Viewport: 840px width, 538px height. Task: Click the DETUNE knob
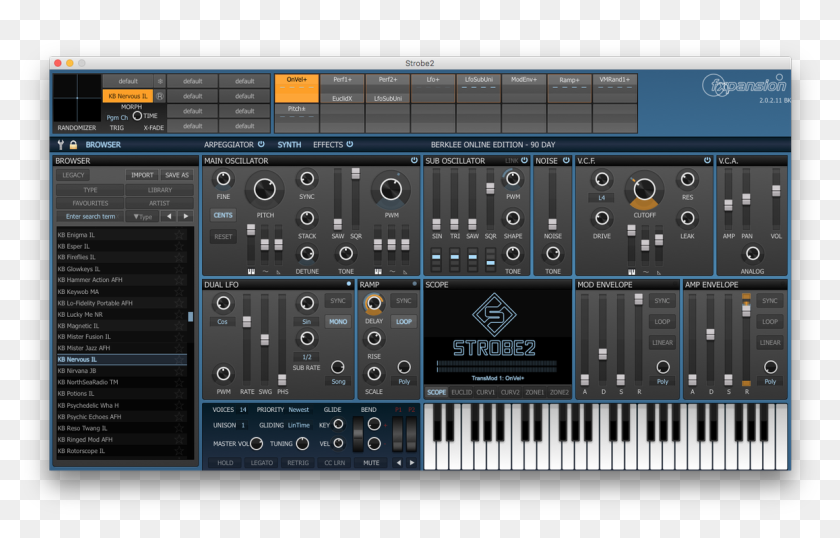pos(307,253)
